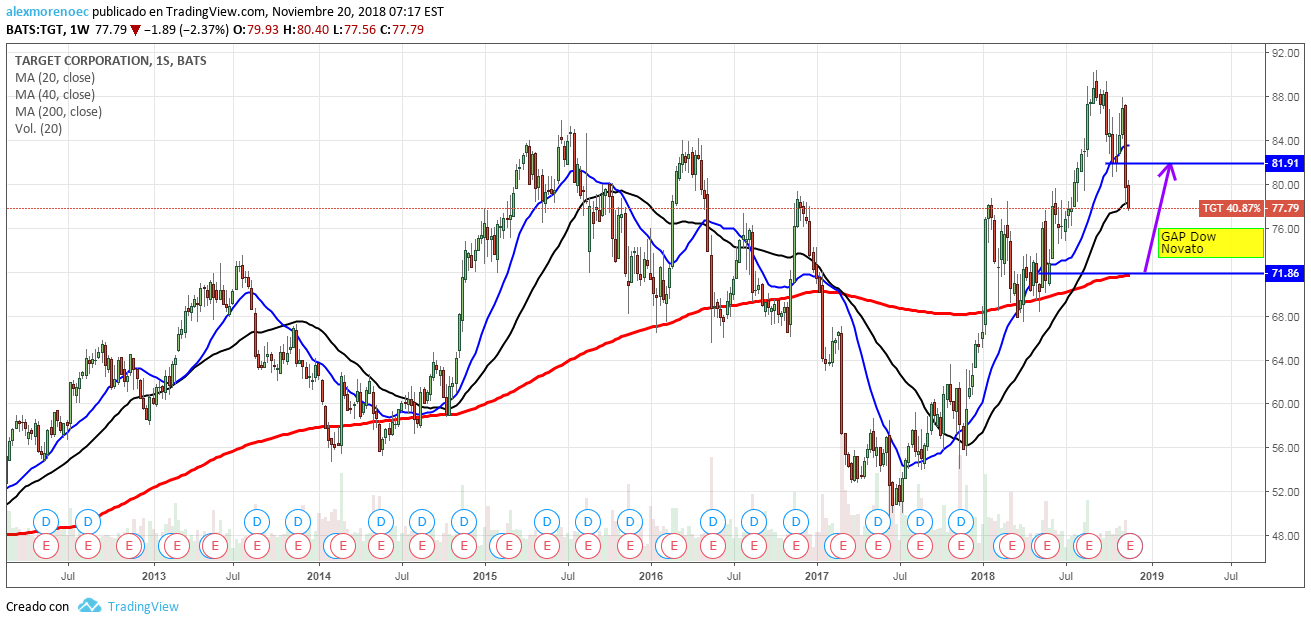Click the 56.00 price axis value
Viewport: 1311px width, 624px height.
(x=1284, y=448)
